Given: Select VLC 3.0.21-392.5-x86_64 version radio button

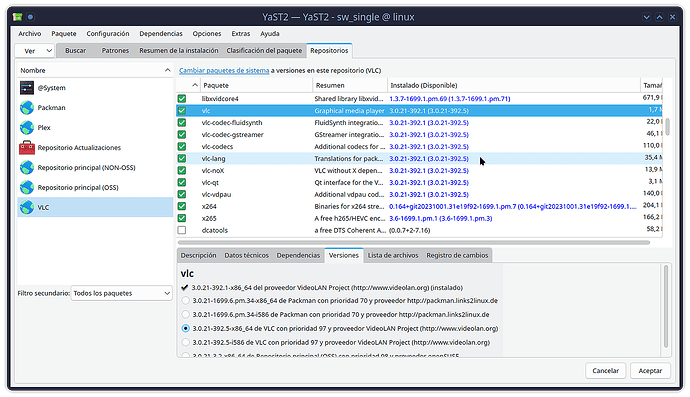Looking at the screenshot, I should [x=186, y=328].
